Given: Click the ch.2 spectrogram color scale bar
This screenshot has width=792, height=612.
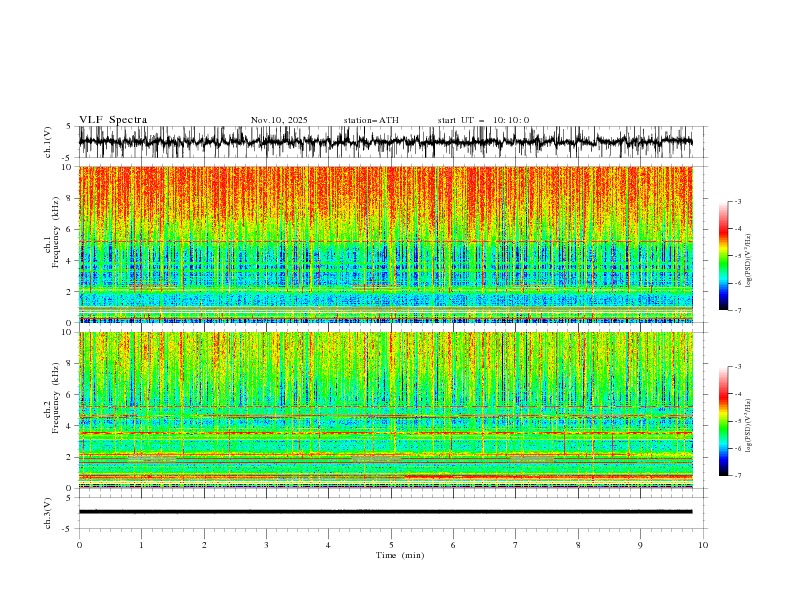Looking at the screenshot, I should tap(724, 421).
